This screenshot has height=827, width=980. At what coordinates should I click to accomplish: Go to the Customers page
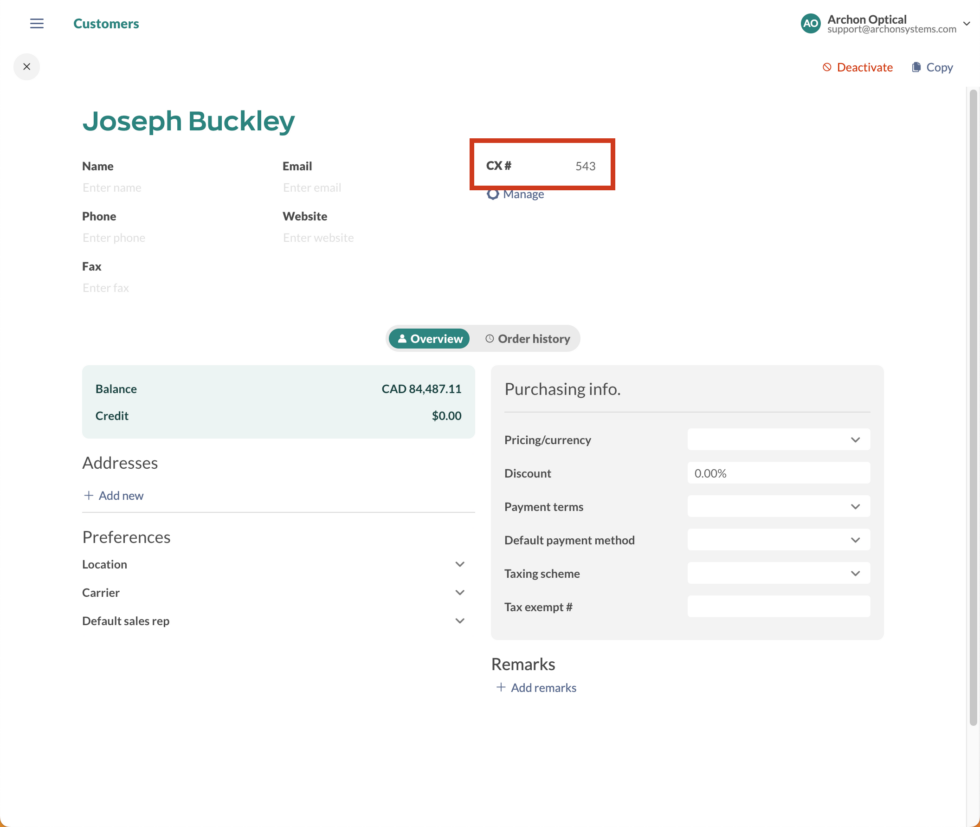(x=106, y=23)
